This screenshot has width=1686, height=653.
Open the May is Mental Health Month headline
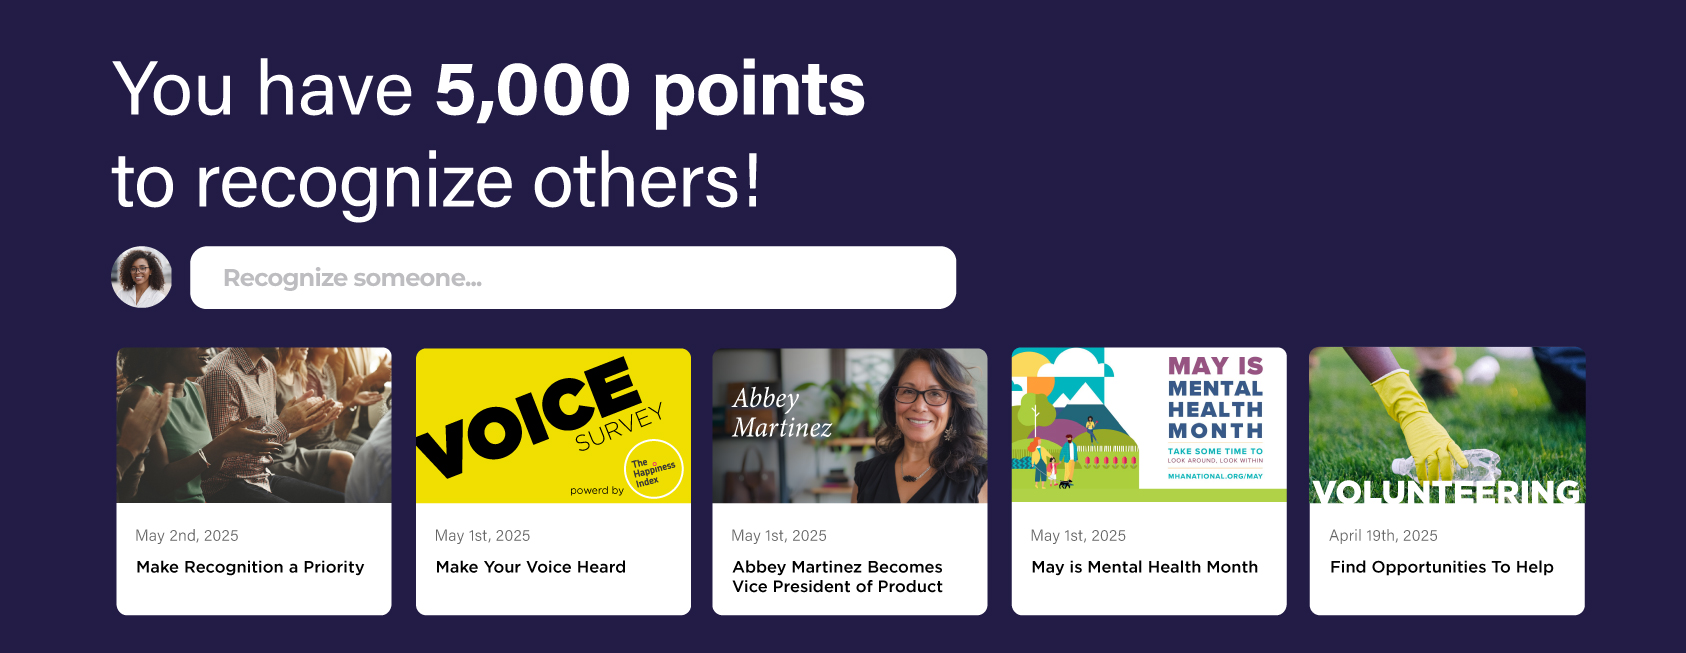(x=1144, y=567)
